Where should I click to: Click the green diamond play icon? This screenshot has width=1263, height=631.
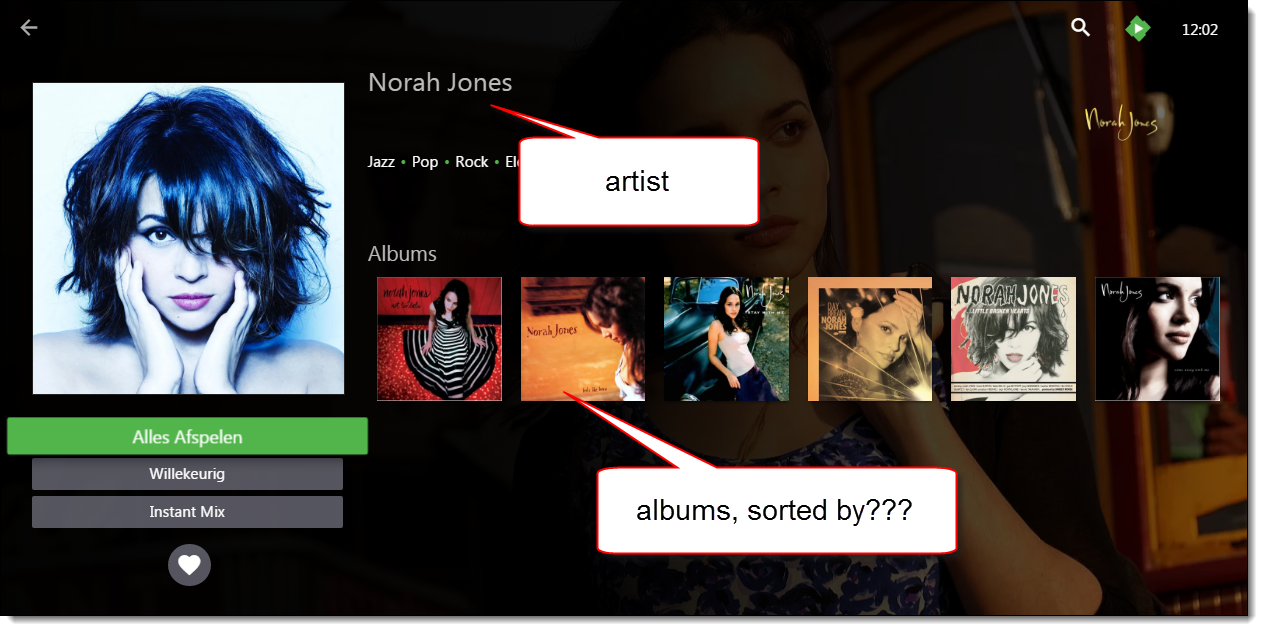[1138, 29]
